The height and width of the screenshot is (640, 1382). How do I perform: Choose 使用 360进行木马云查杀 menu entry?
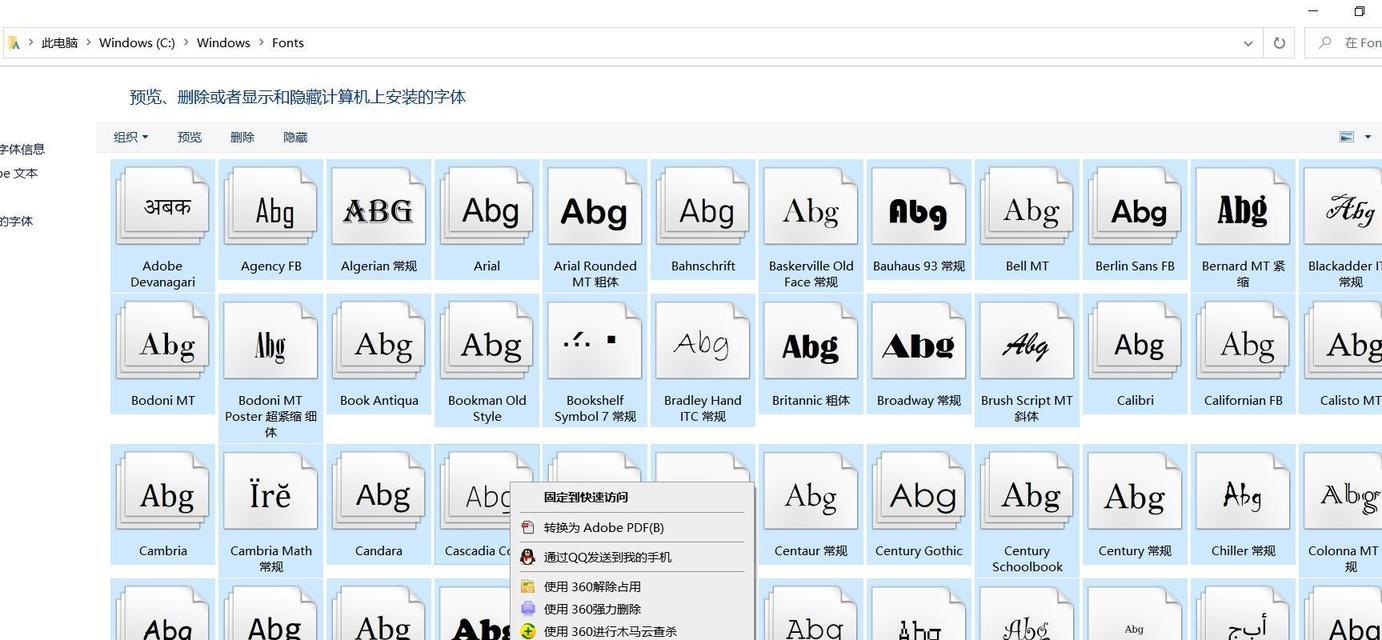pos(632,631)
